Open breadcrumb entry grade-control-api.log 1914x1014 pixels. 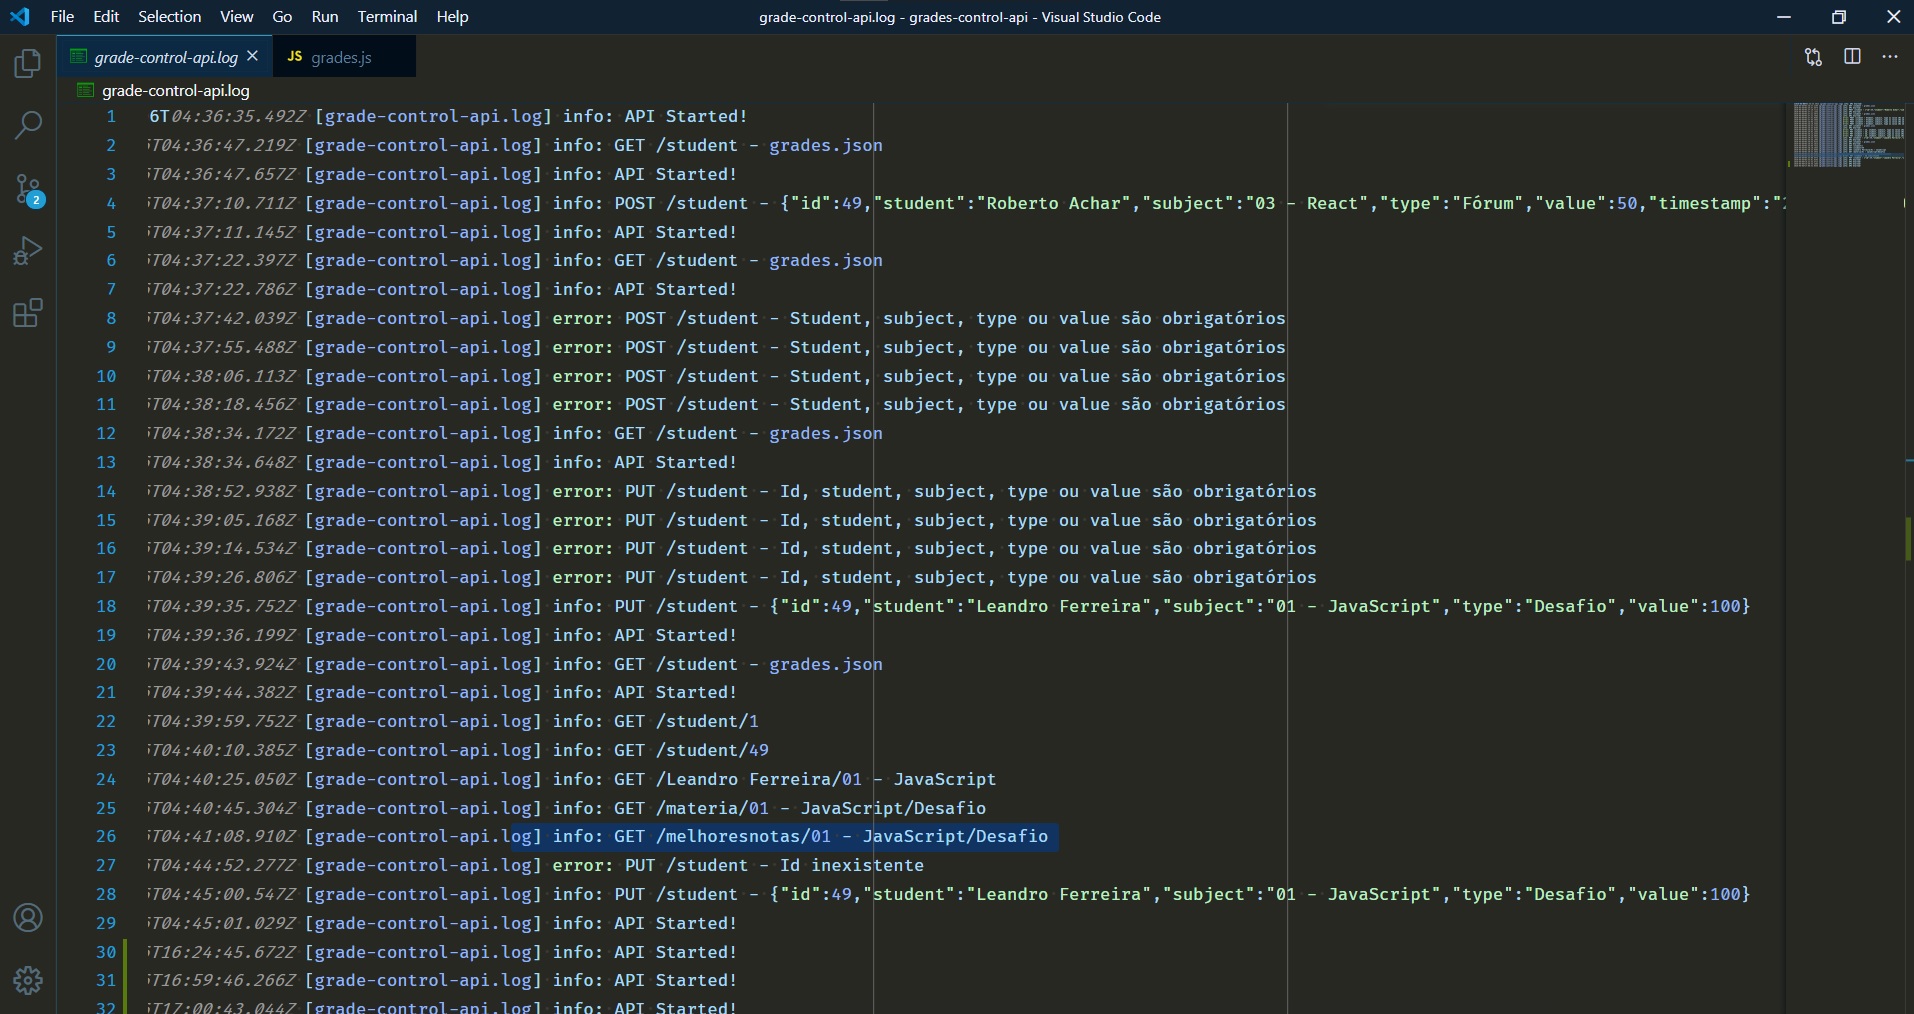176,90
